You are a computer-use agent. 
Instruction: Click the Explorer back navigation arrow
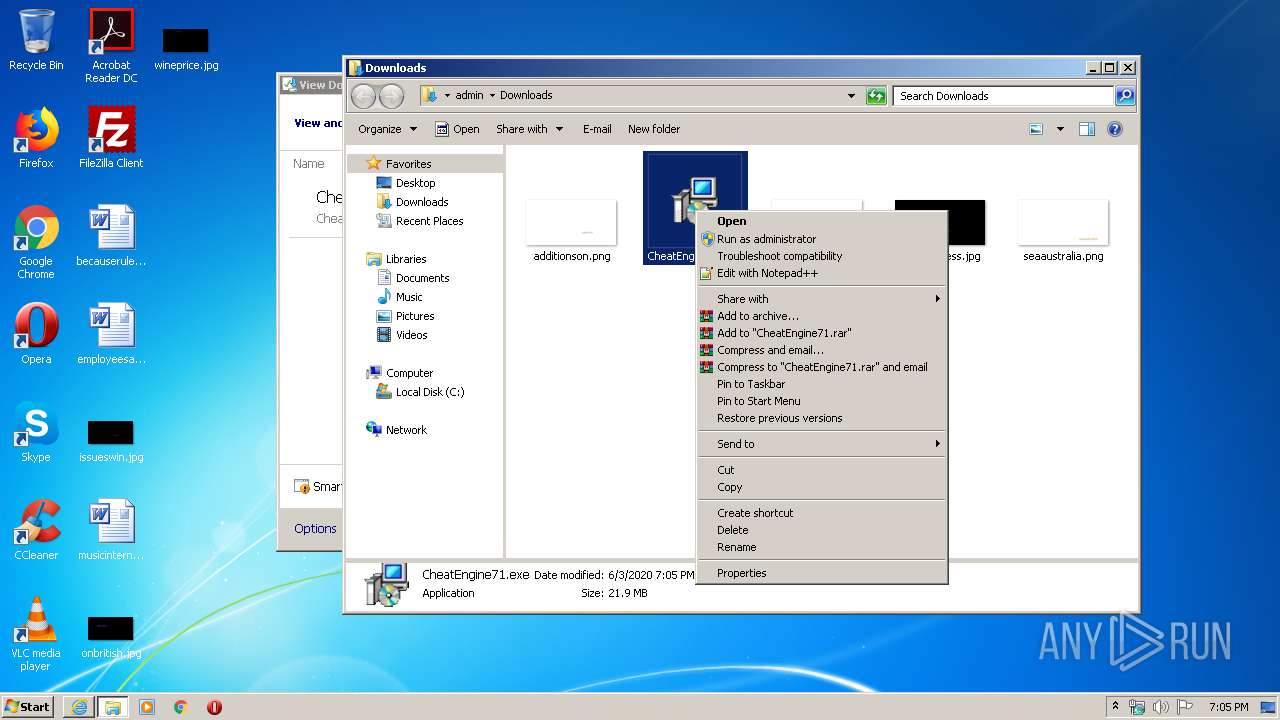363,96
